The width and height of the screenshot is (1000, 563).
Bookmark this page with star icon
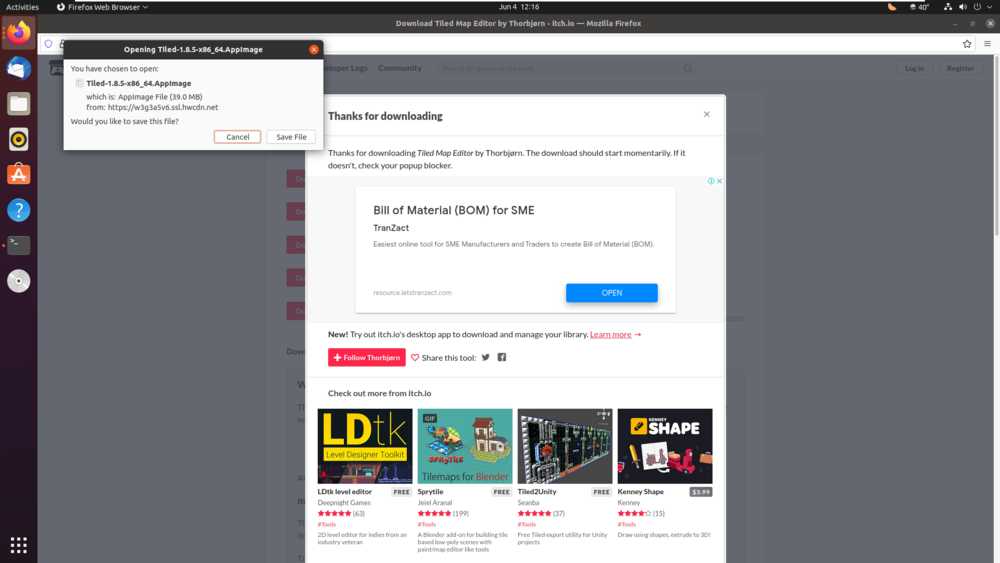(967, 44)
